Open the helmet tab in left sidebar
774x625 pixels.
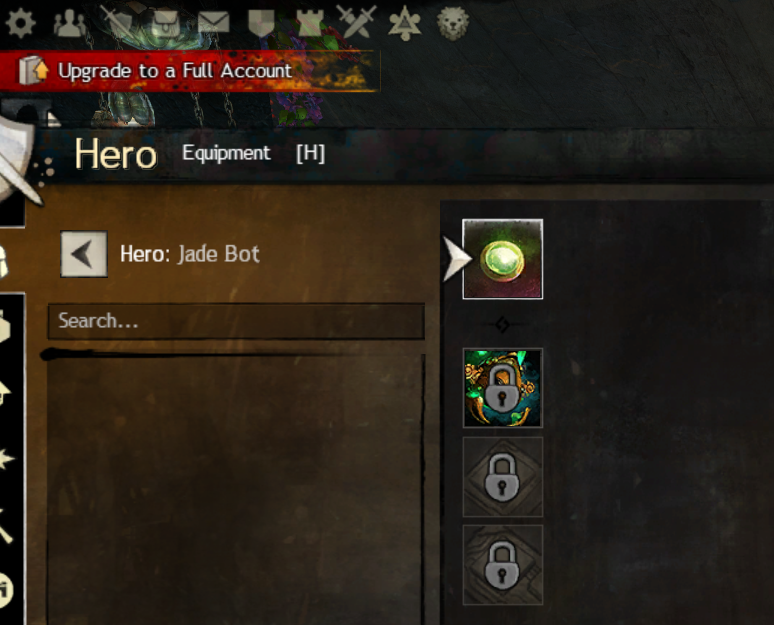pyautogui.click(x=4, y=261)
